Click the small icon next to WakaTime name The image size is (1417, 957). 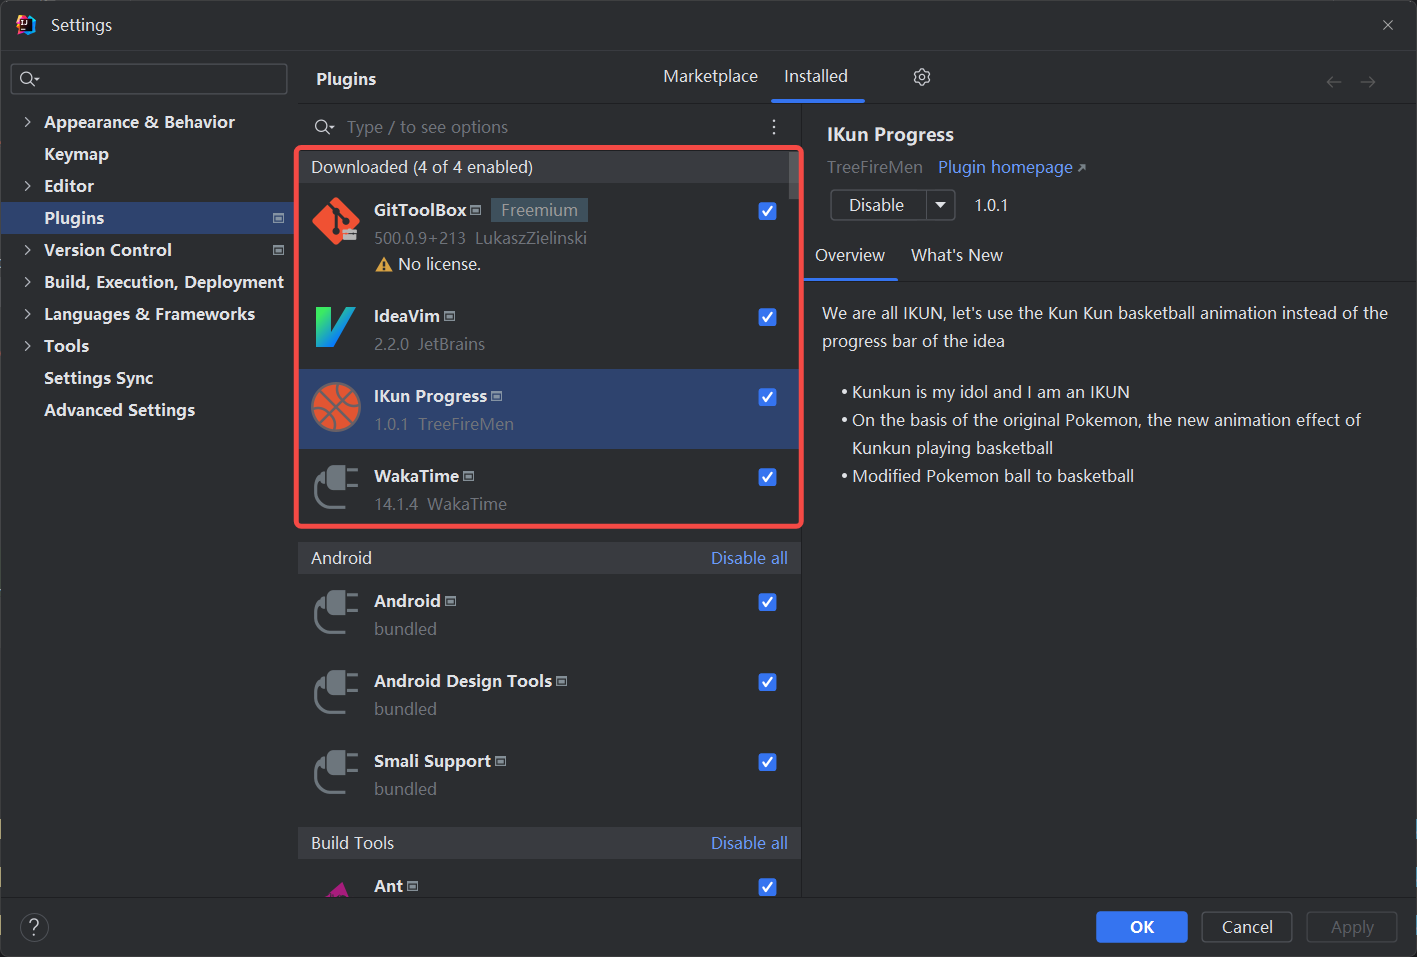point(469,476)
